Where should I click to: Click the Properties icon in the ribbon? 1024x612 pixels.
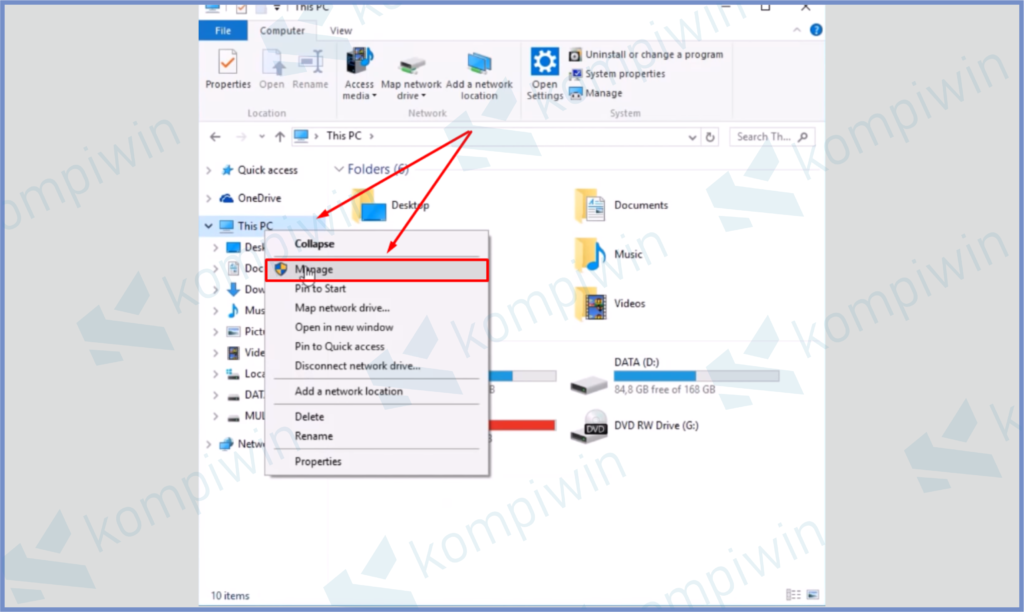(228, 70)
